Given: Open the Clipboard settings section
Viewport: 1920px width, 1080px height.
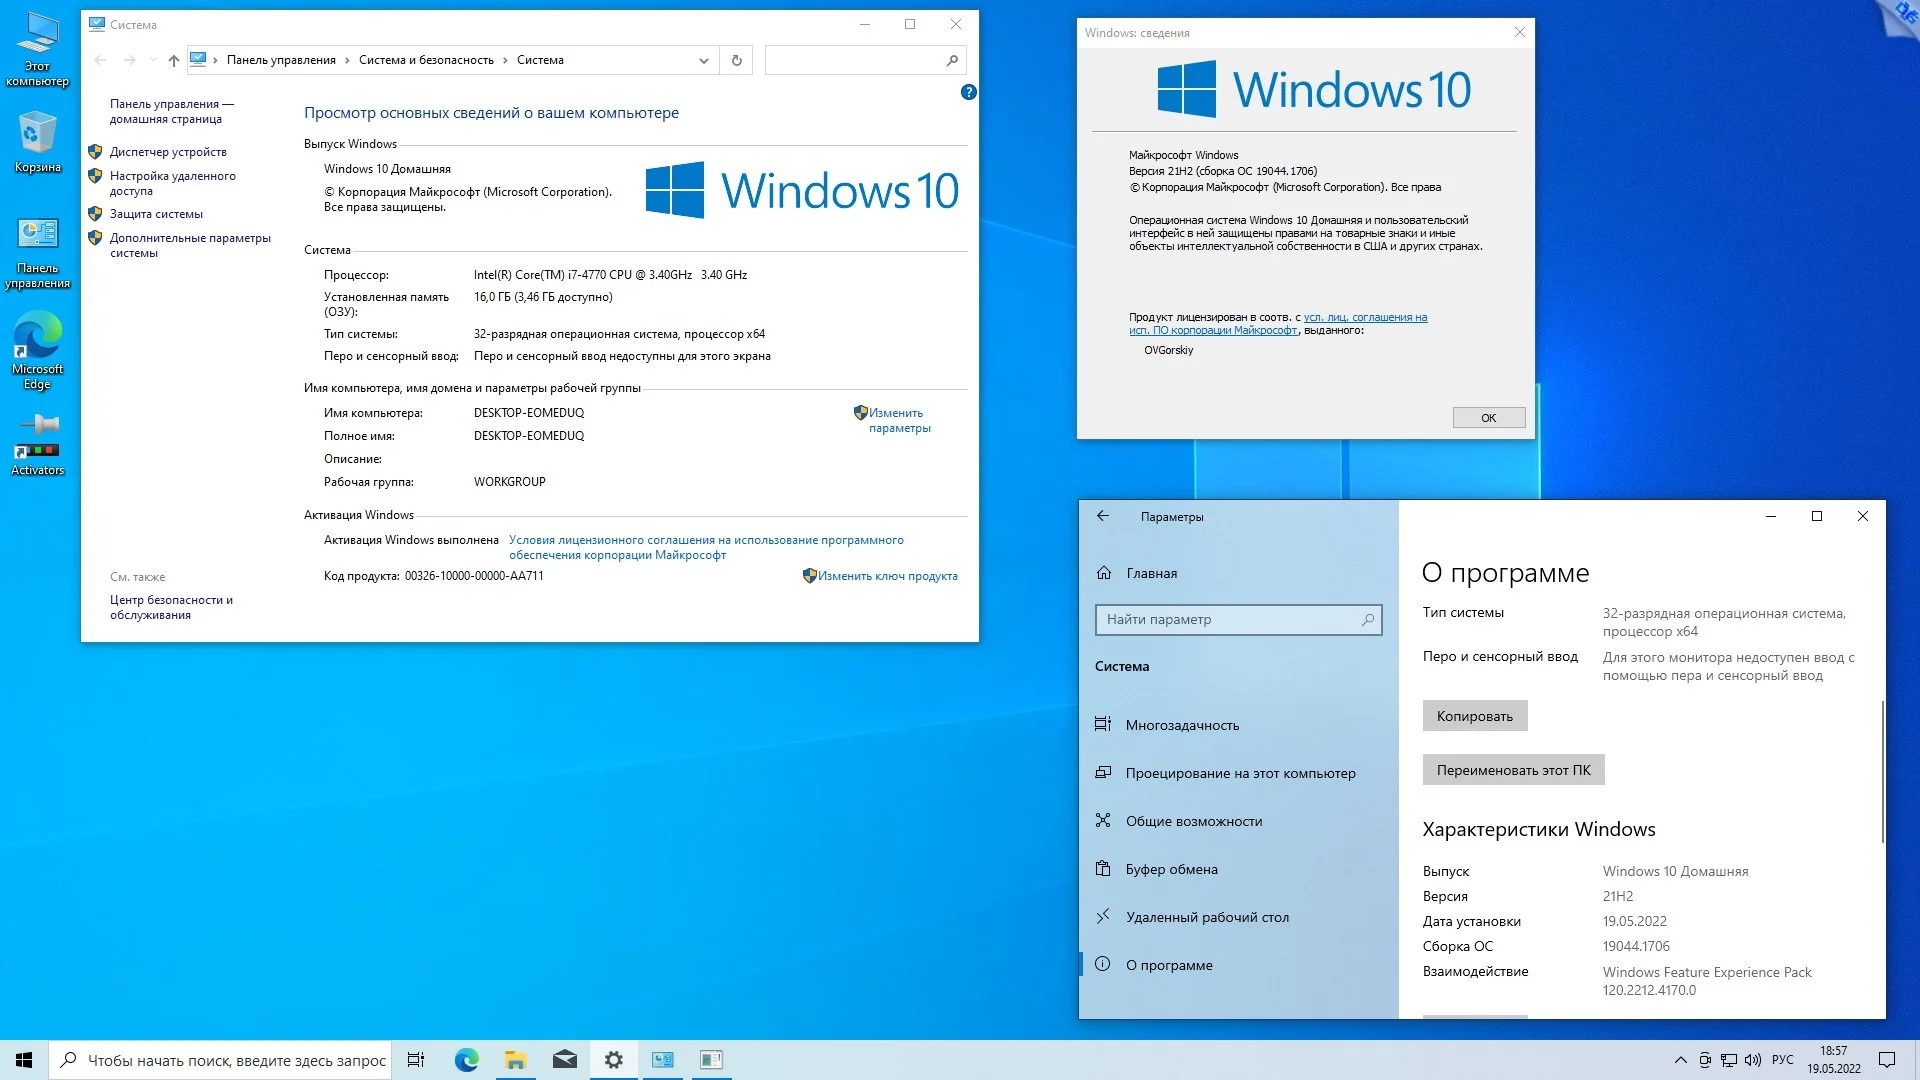Looking at the screenshot, I should 1171,869.
